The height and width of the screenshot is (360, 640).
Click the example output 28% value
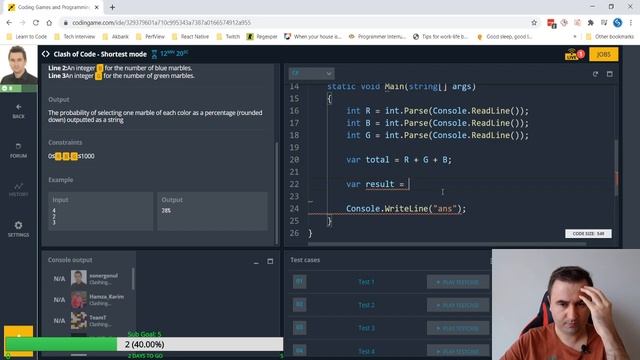tap(166, 211)
